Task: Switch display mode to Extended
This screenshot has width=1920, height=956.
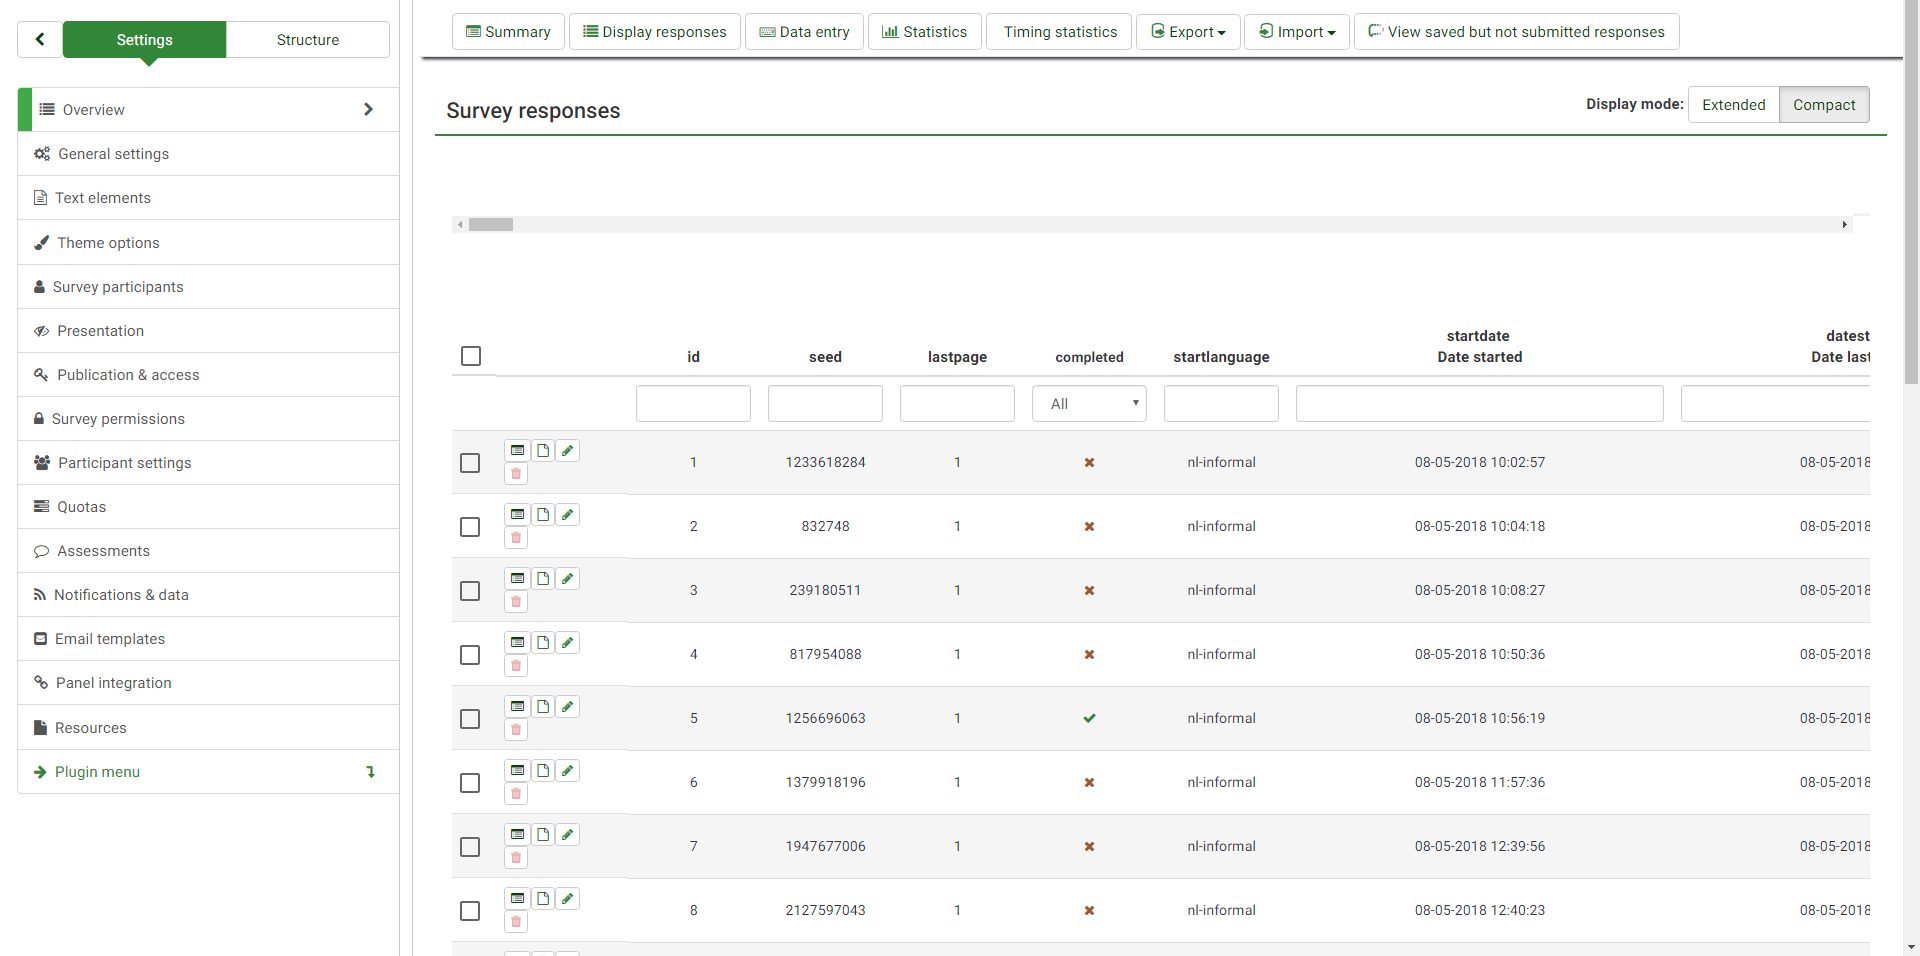Action: coord(1733,105)
